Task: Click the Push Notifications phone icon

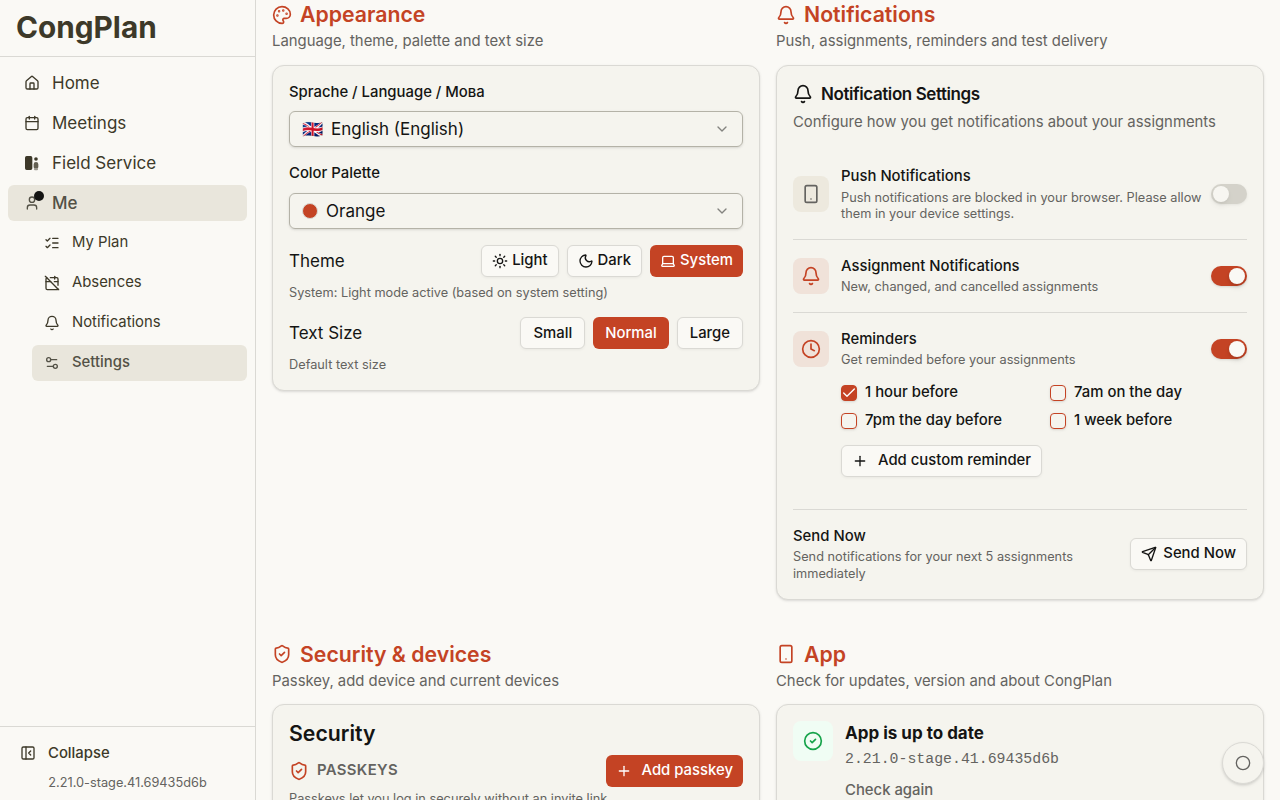Action: coord(811,194)
